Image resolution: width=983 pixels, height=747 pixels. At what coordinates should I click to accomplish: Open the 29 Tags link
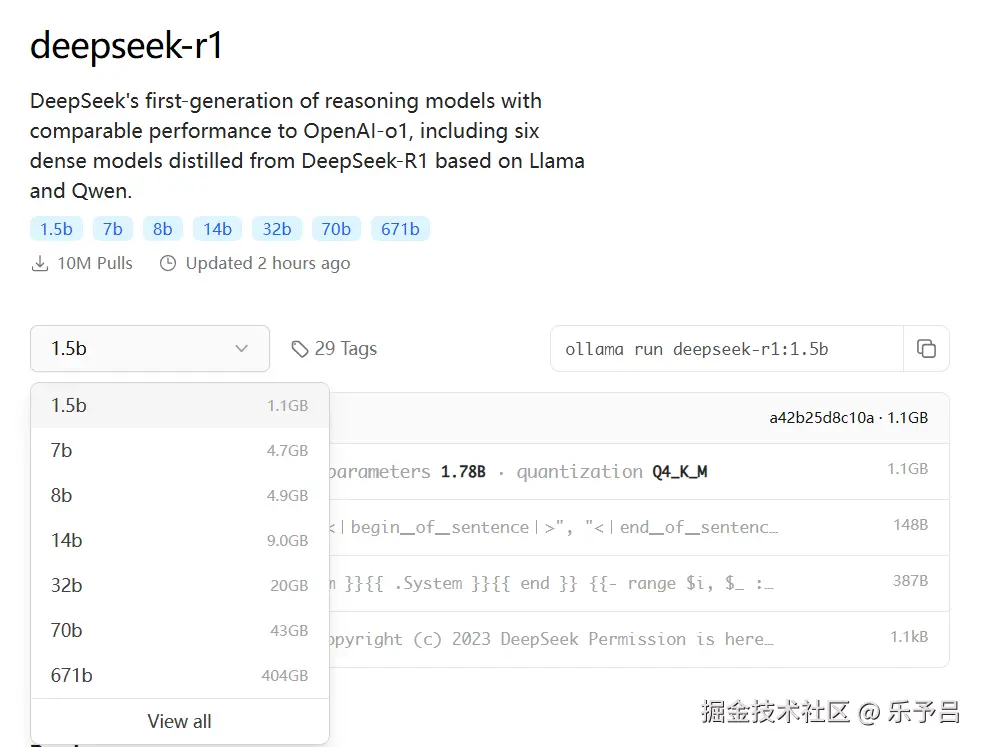click(x=345, y=349)
